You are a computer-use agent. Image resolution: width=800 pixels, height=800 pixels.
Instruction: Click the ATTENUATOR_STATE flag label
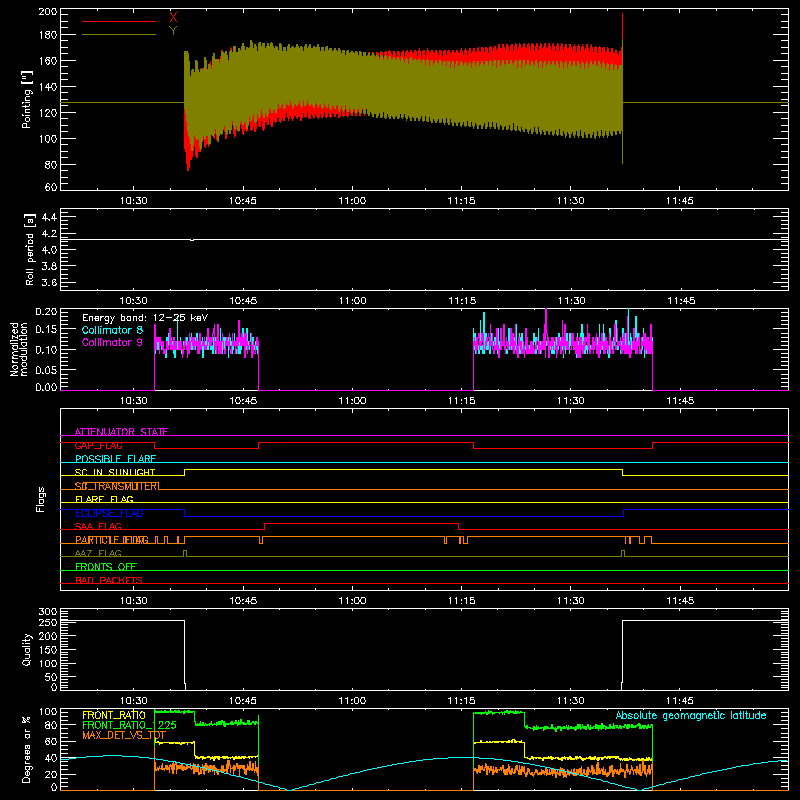pyautogui.click(x=121, y=432)
